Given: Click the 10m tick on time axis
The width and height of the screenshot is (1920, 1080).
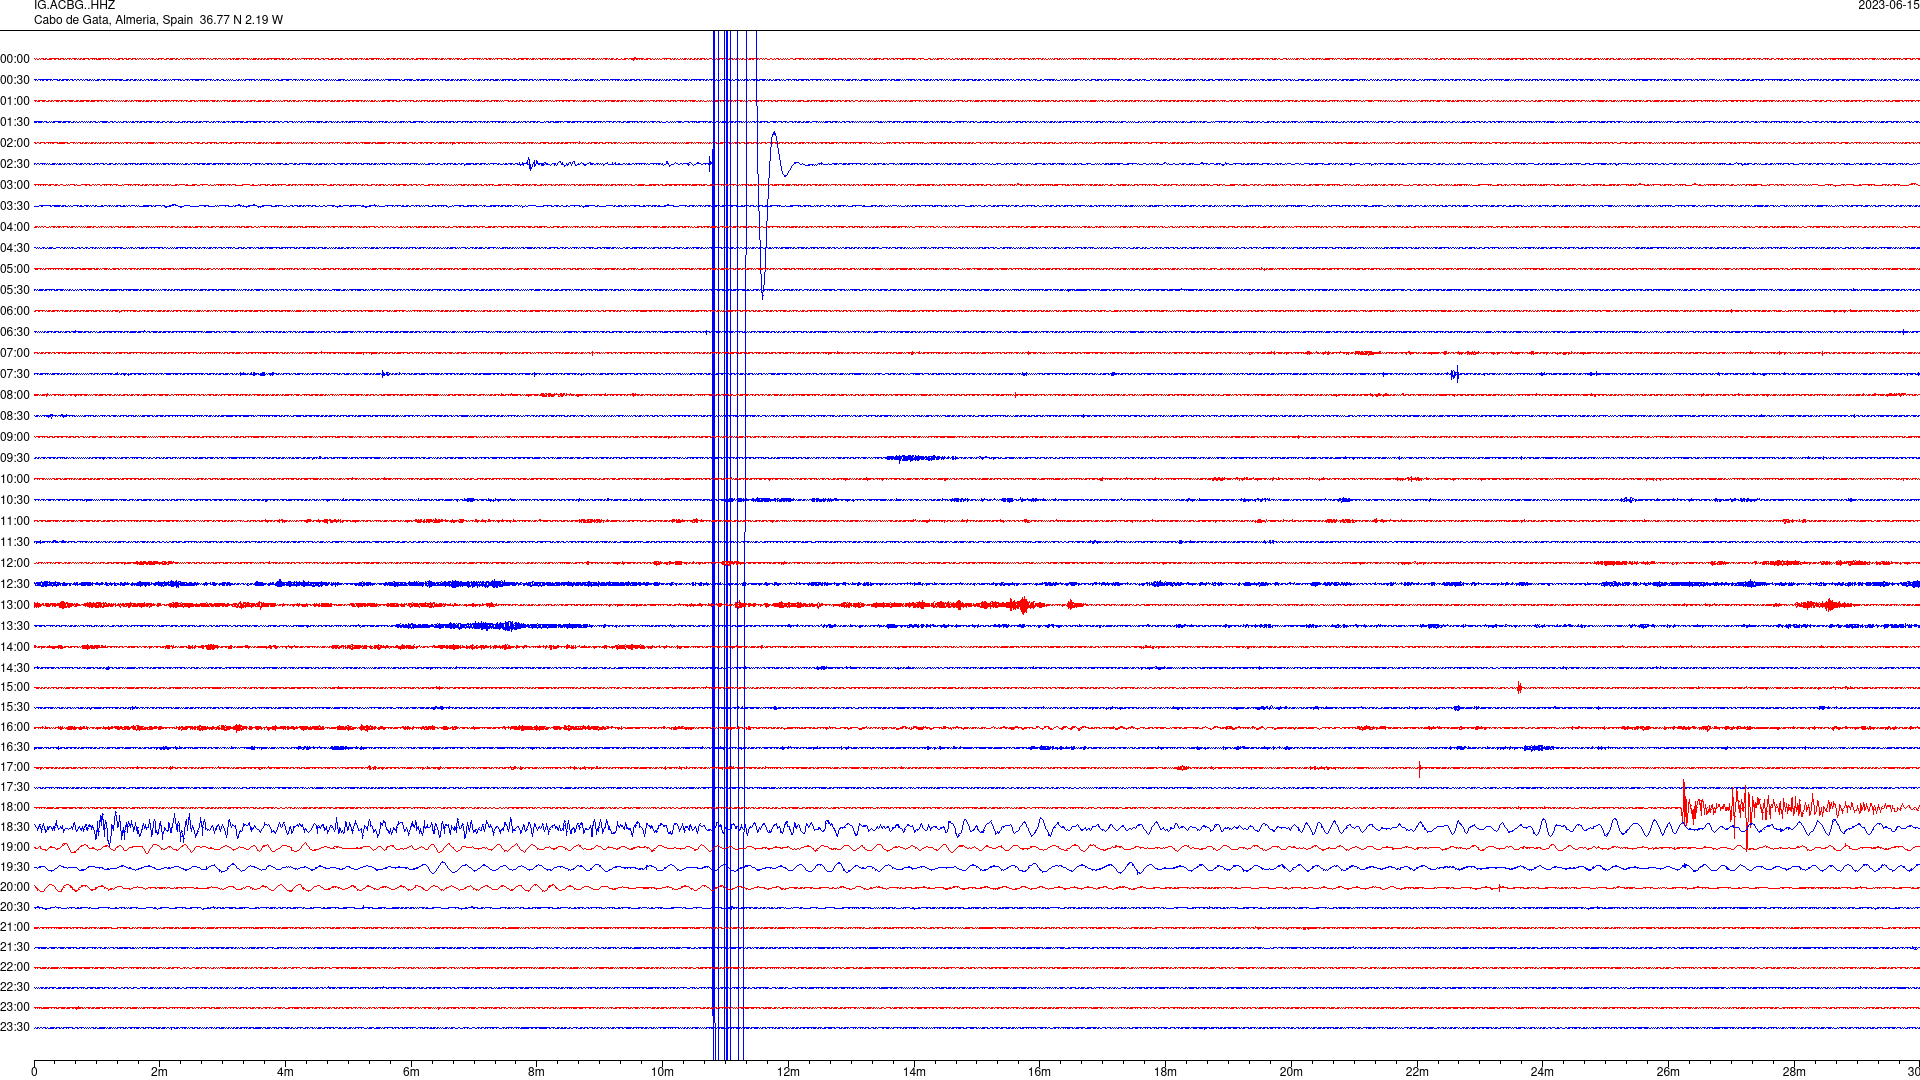Looking at the screenshot, I should pos(662,1072).
